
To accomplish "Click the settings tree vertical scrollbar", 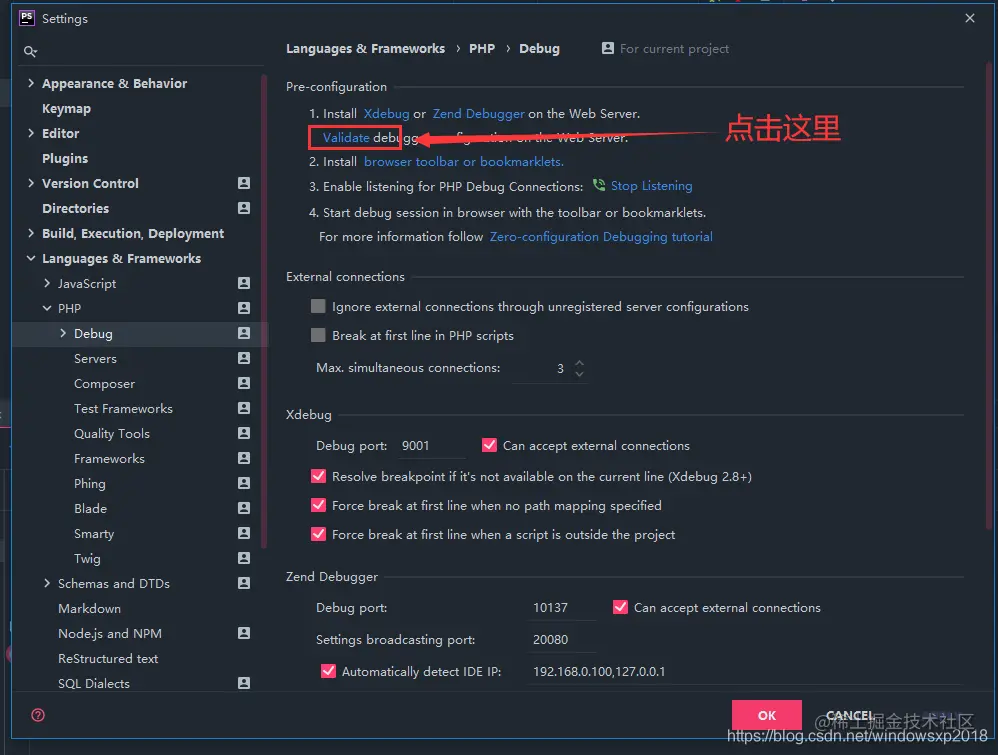I will (264, 312).
